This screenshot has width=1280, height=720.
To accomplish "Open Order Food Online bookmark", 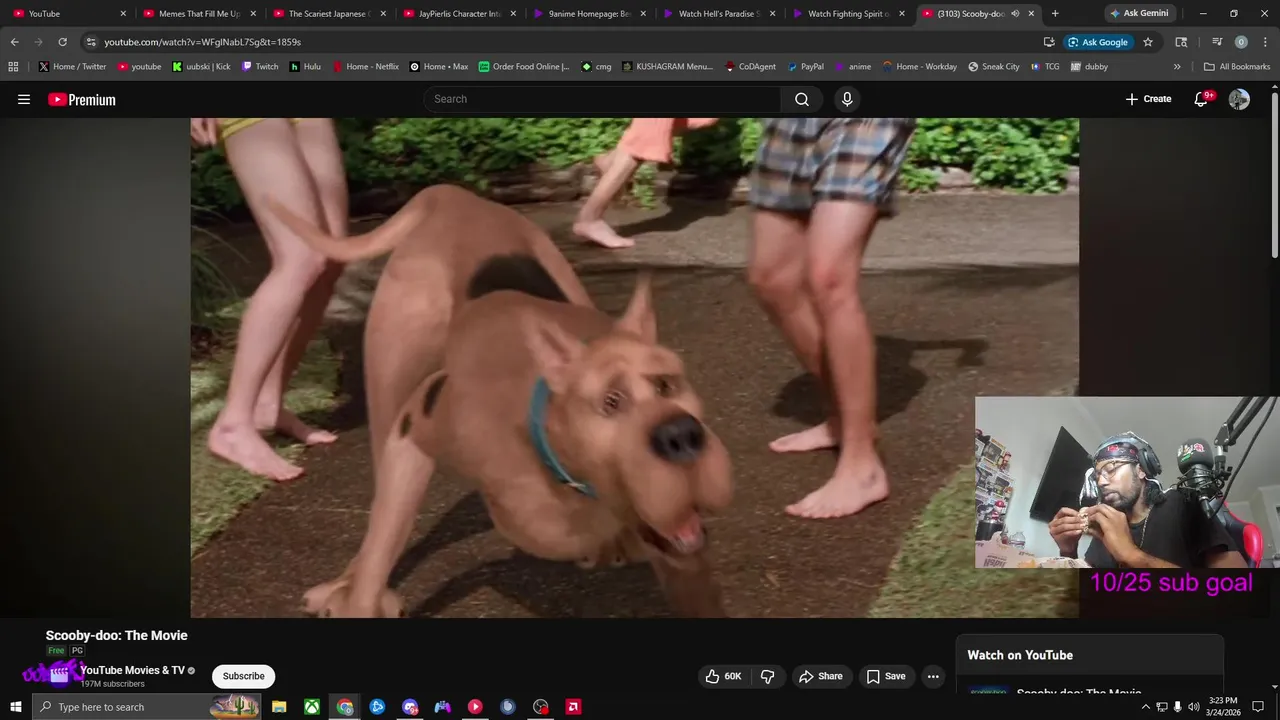I will tap(524, 67).
